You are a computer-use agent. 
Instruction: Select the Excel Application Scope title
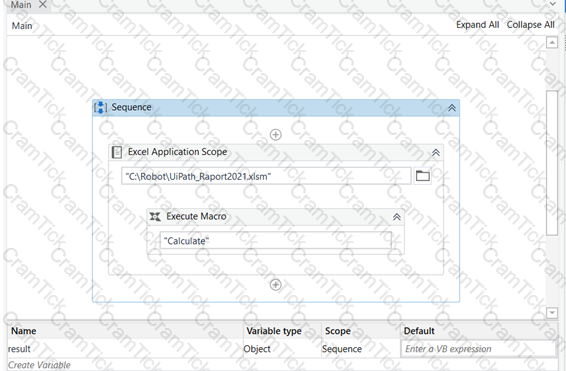point(177,152)
